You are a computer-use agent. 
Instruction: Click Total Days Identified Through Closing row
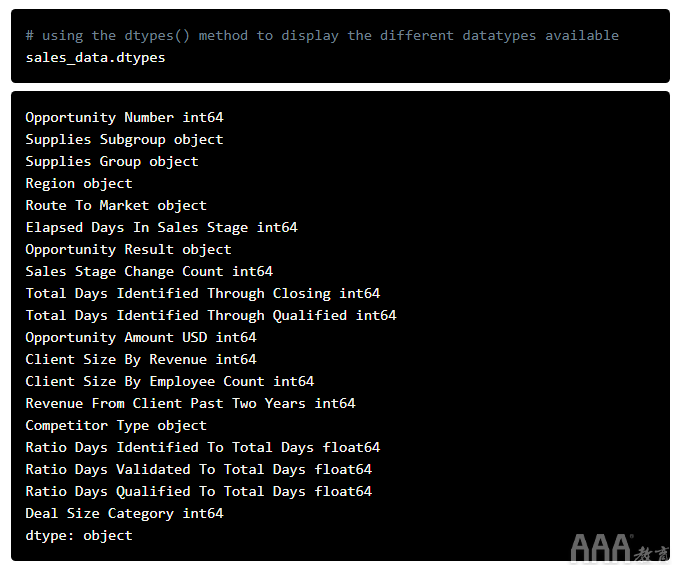pos(203,294)
